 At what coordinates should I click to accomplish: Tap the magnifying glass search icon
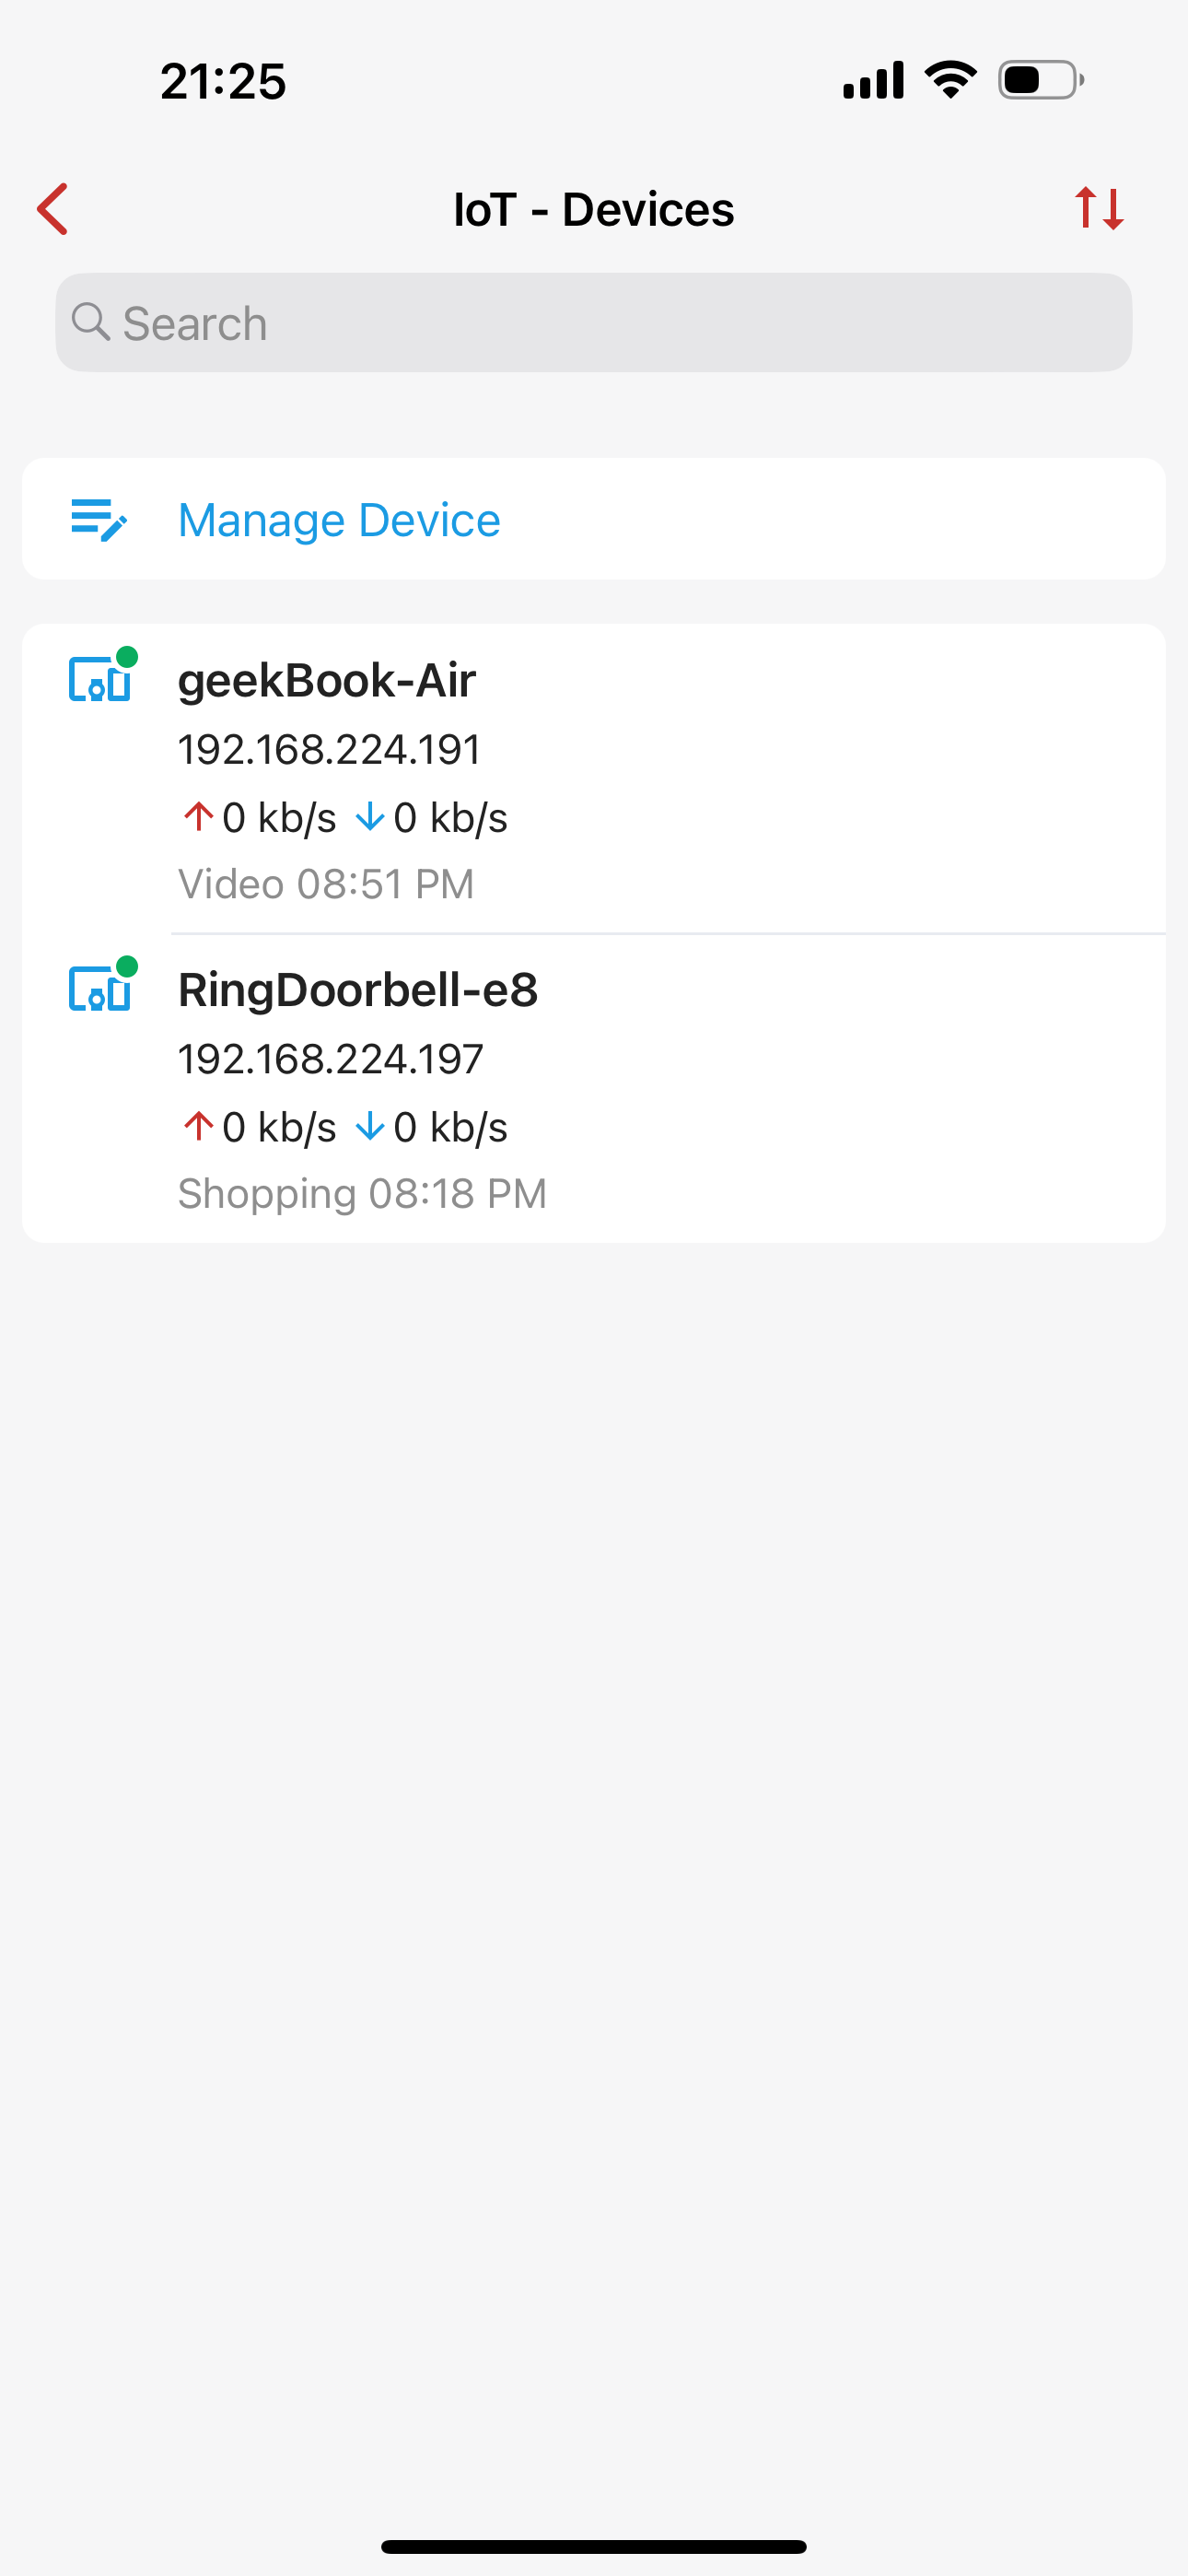(x=90, y=322)
